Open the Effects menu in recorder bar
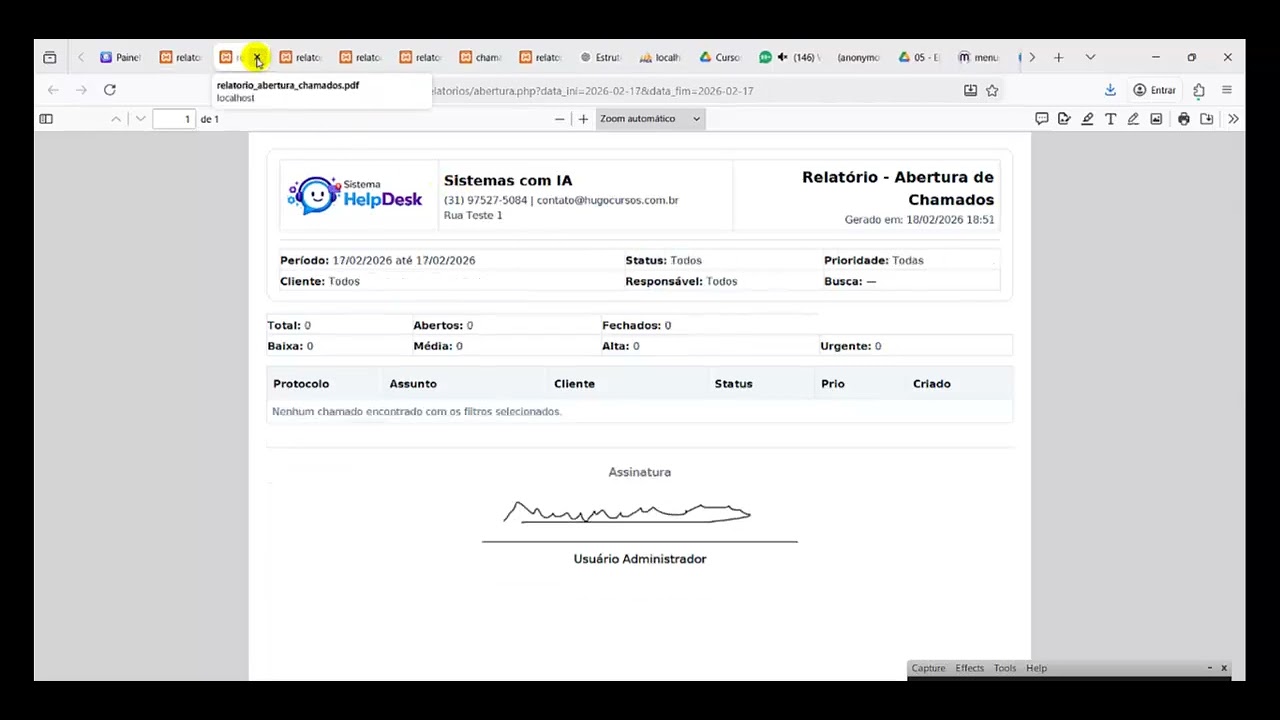Viewport: 1280px width, 720px height. click(x=969, y=668)
